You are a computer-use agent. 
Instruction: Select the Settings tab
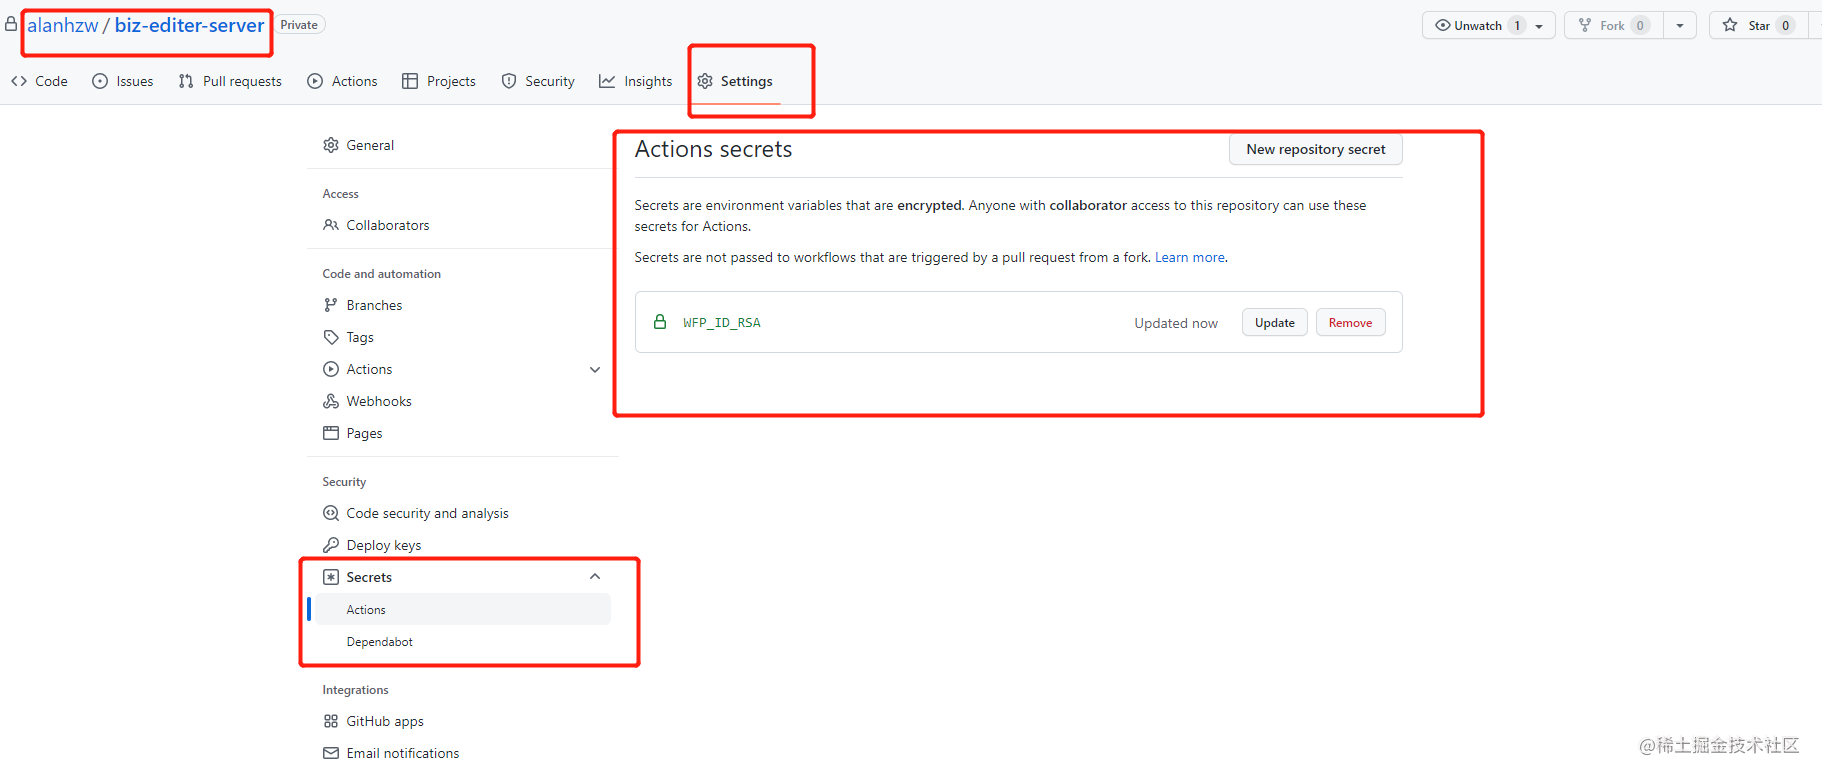(735, 81)
